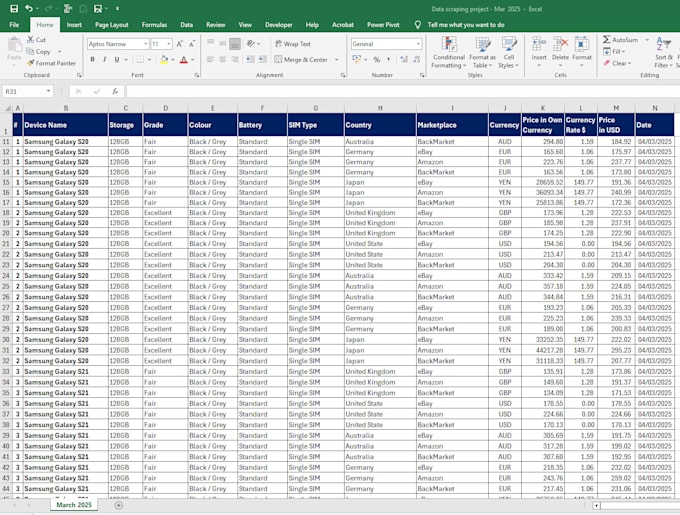Screen dimensions: 680x515
Task: Decrease decimal places
Action: pos(416,59)
